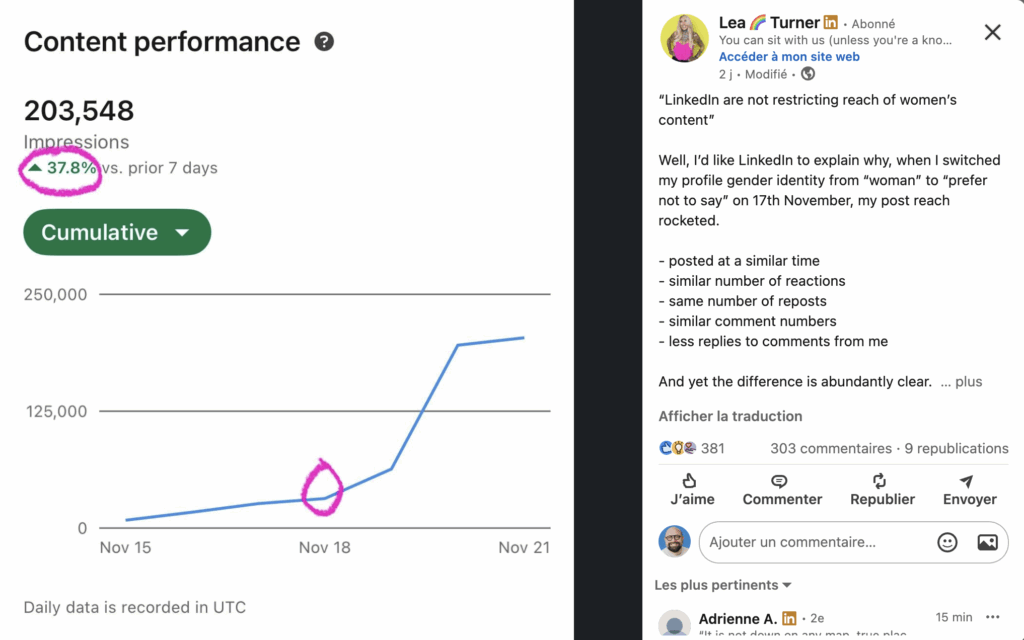View the 303 commentaires

(x=831, y=448)
